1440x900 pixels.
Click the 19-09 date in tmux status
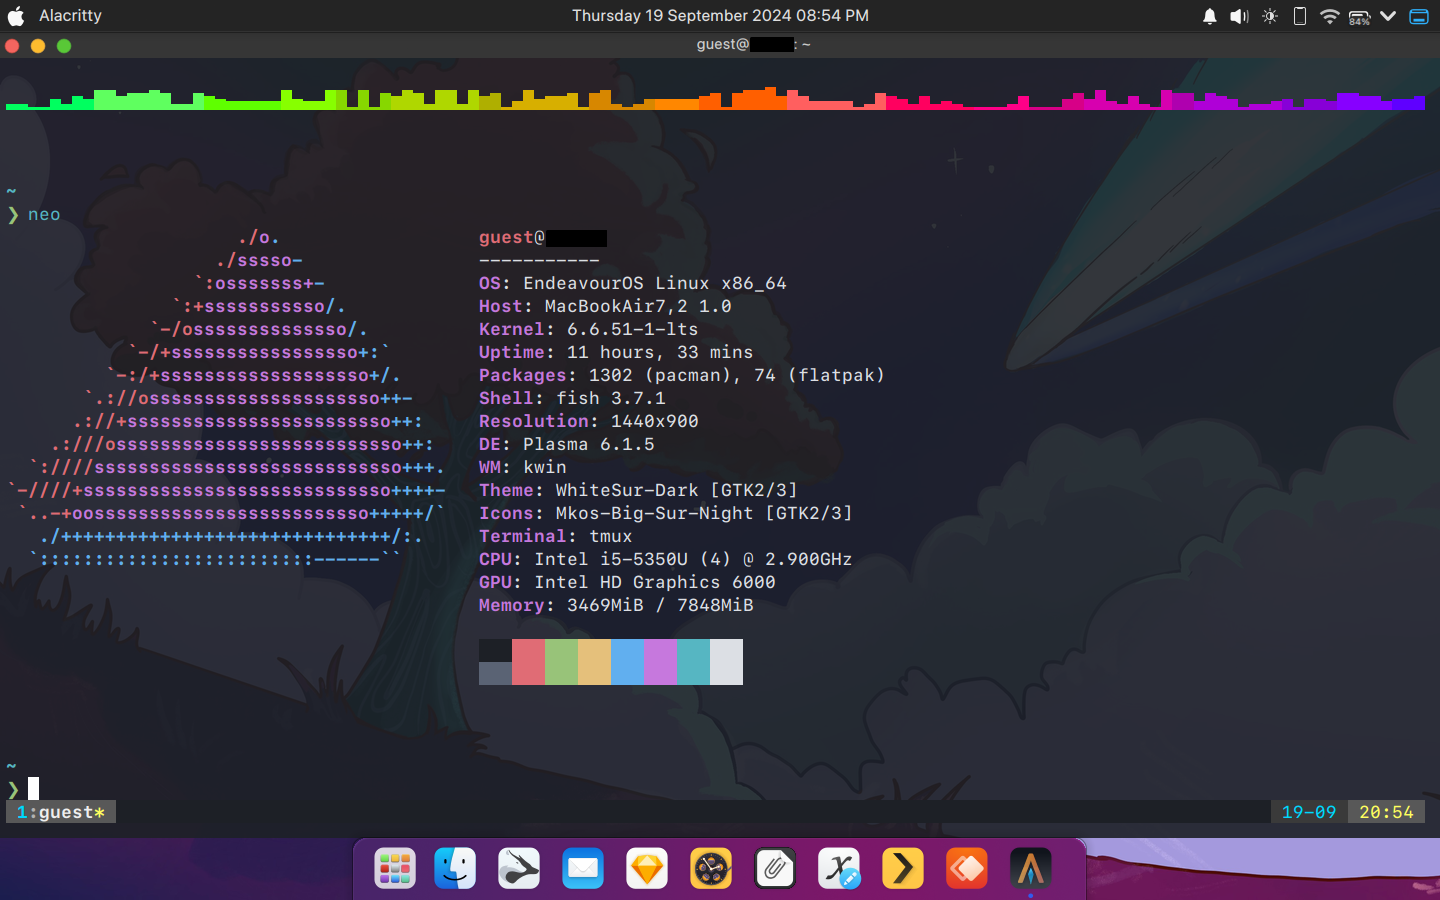pyautogui.click(x=1309, y=812)
